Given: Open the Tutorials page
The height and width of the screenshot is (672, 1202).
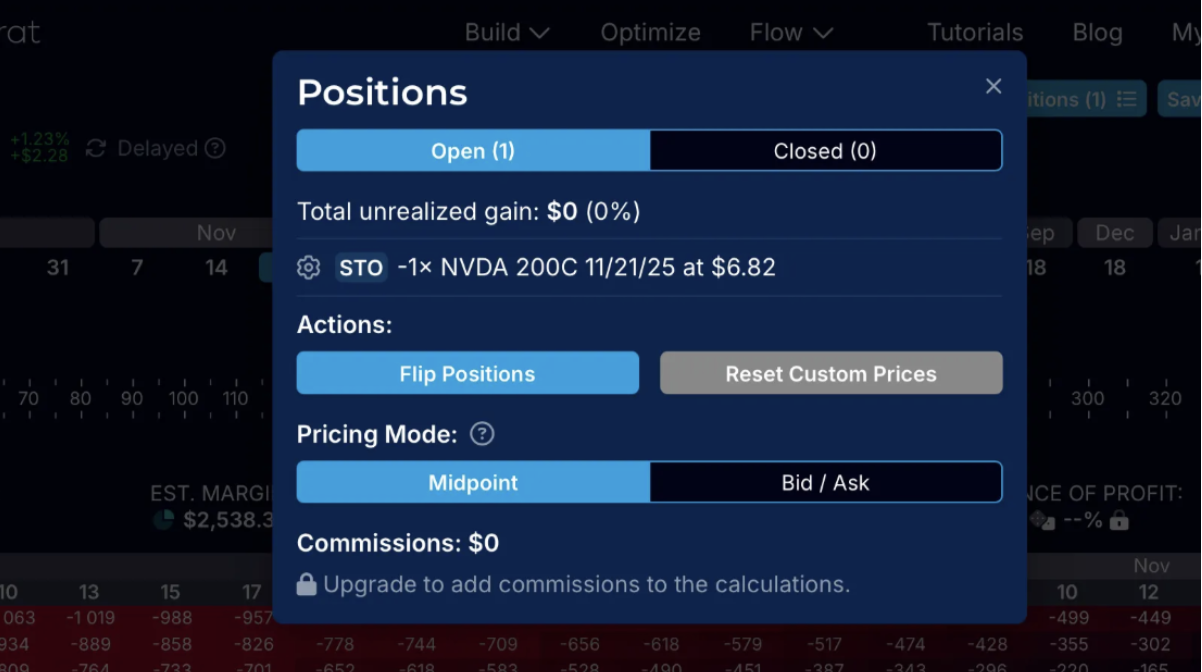Looking at the screenshot, I should point(975,33).
